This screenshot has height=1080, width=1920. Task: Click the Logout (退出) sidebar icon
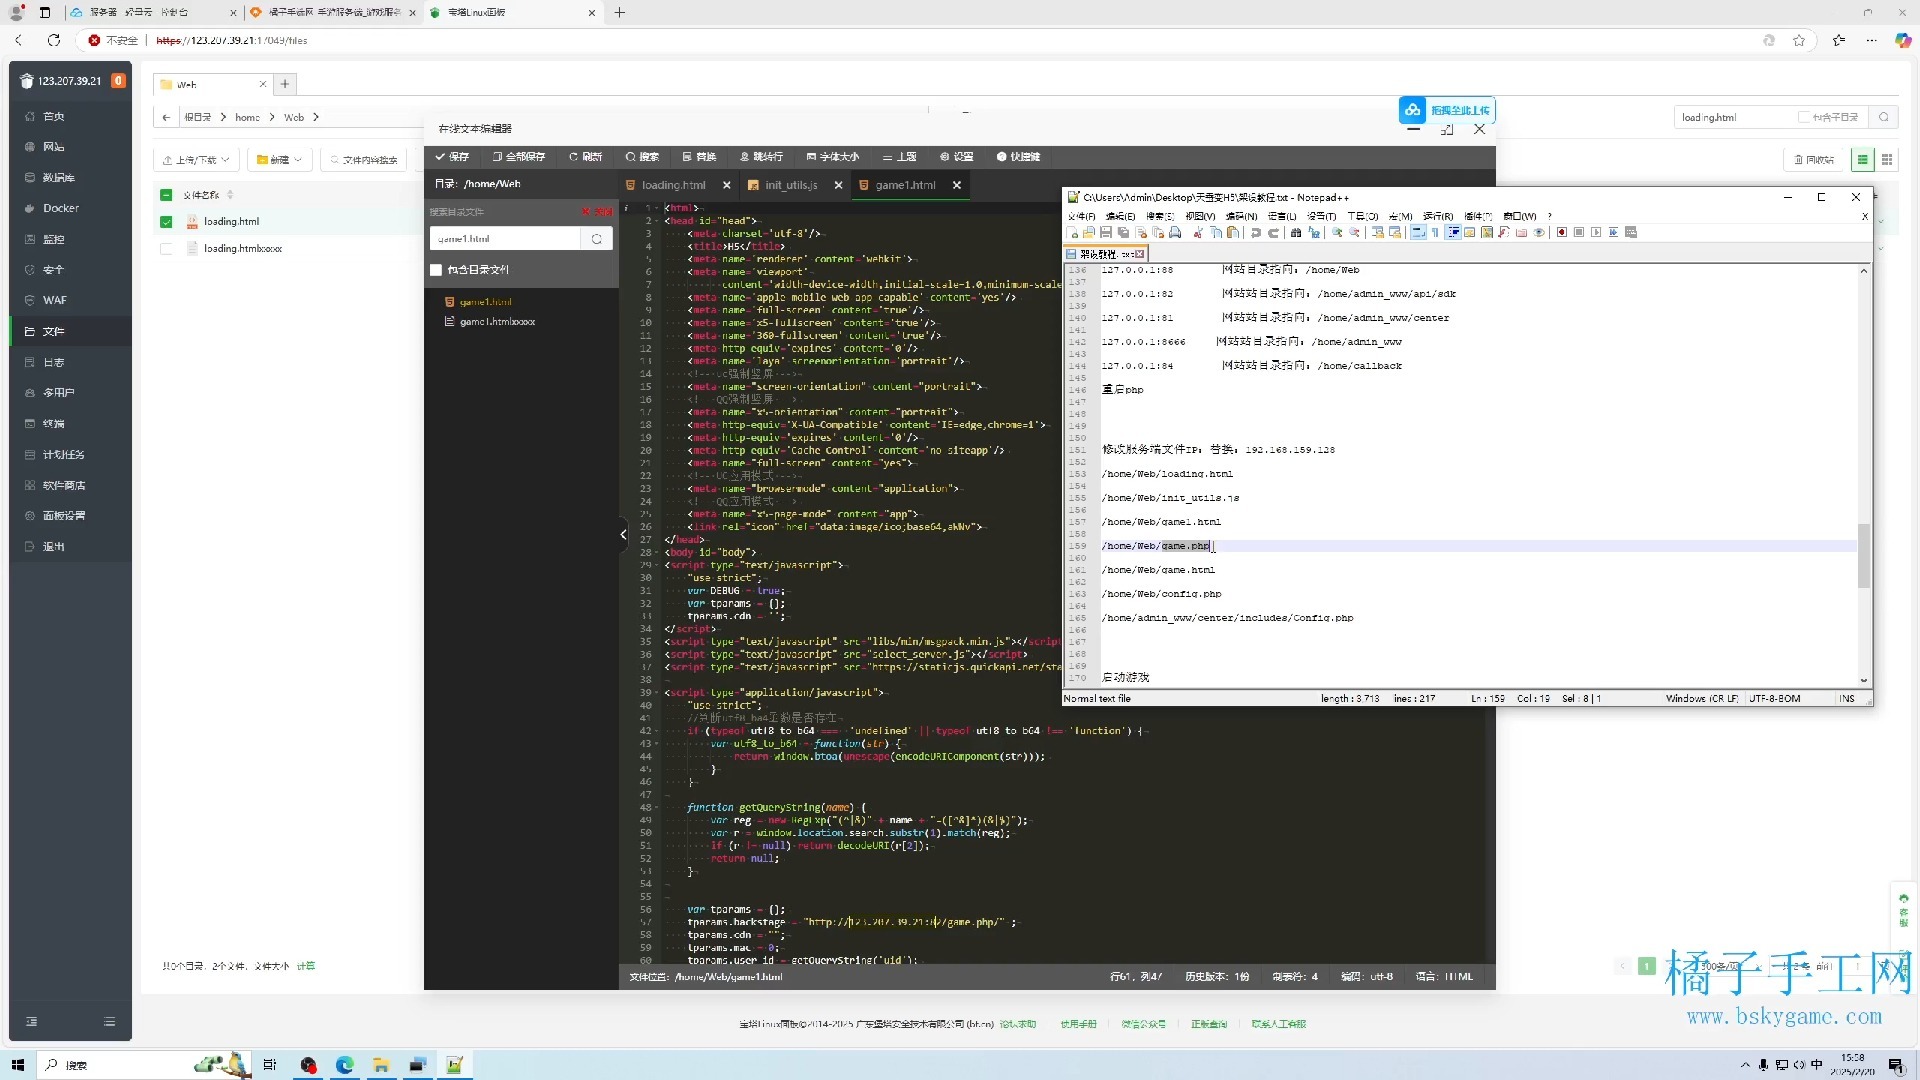click(x=30, y=547)
